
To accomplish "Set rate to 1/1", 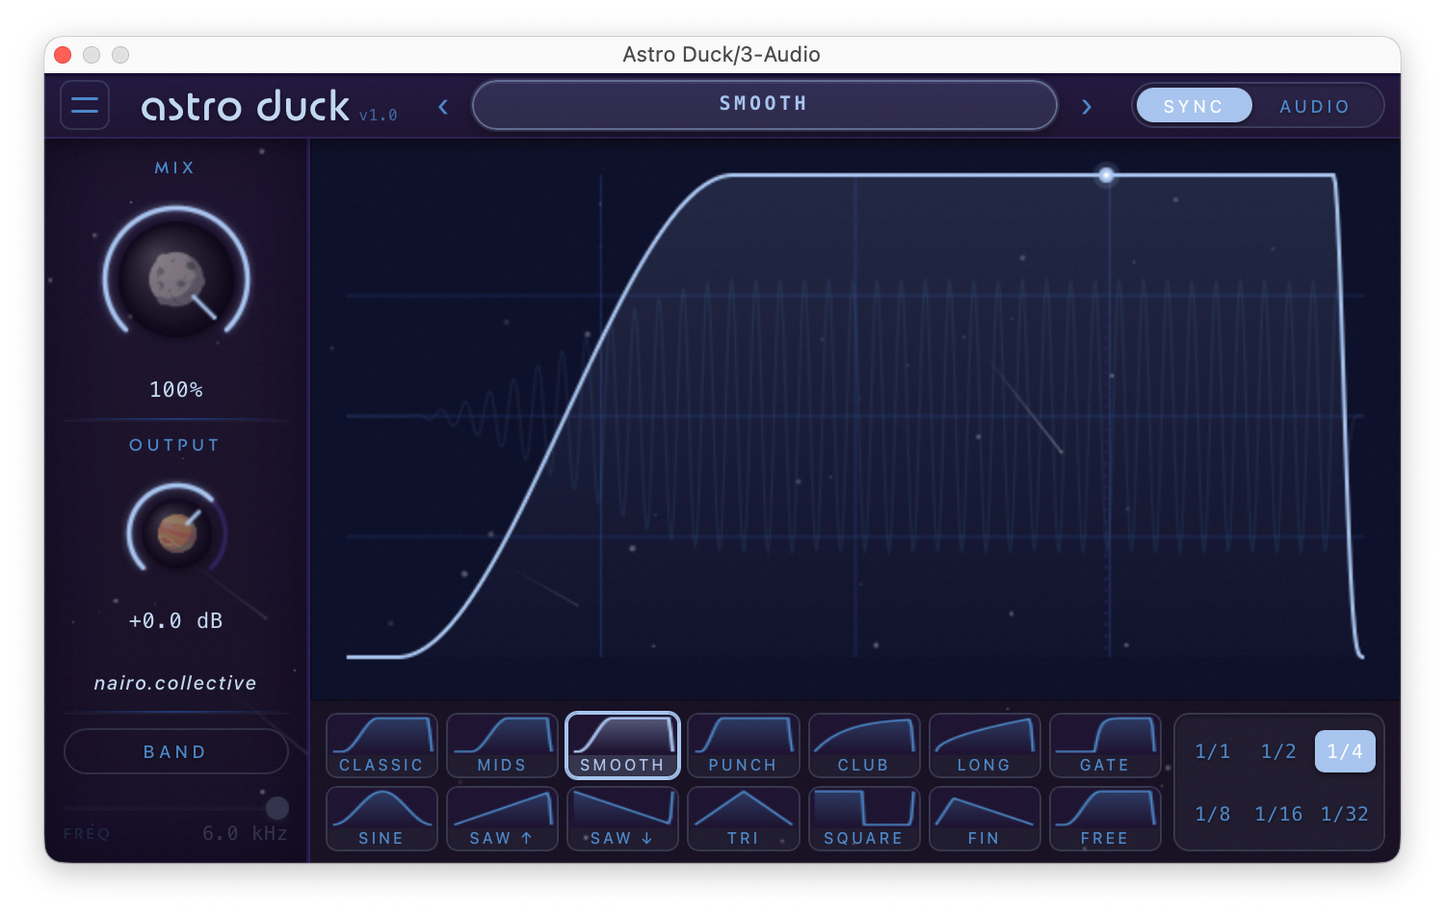I will pos(1213,752).
